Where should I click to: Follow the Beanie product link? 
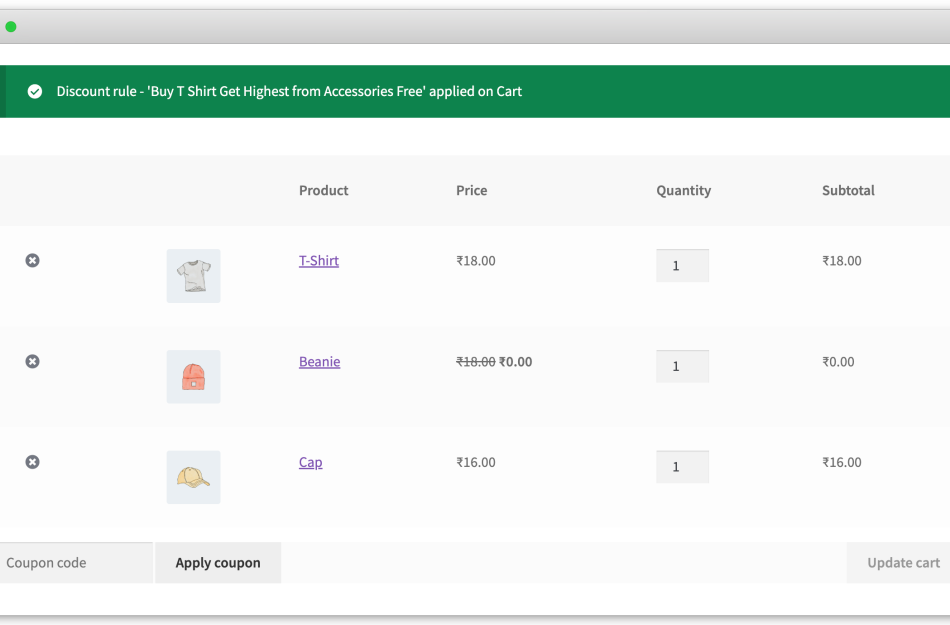pos(319,362)
